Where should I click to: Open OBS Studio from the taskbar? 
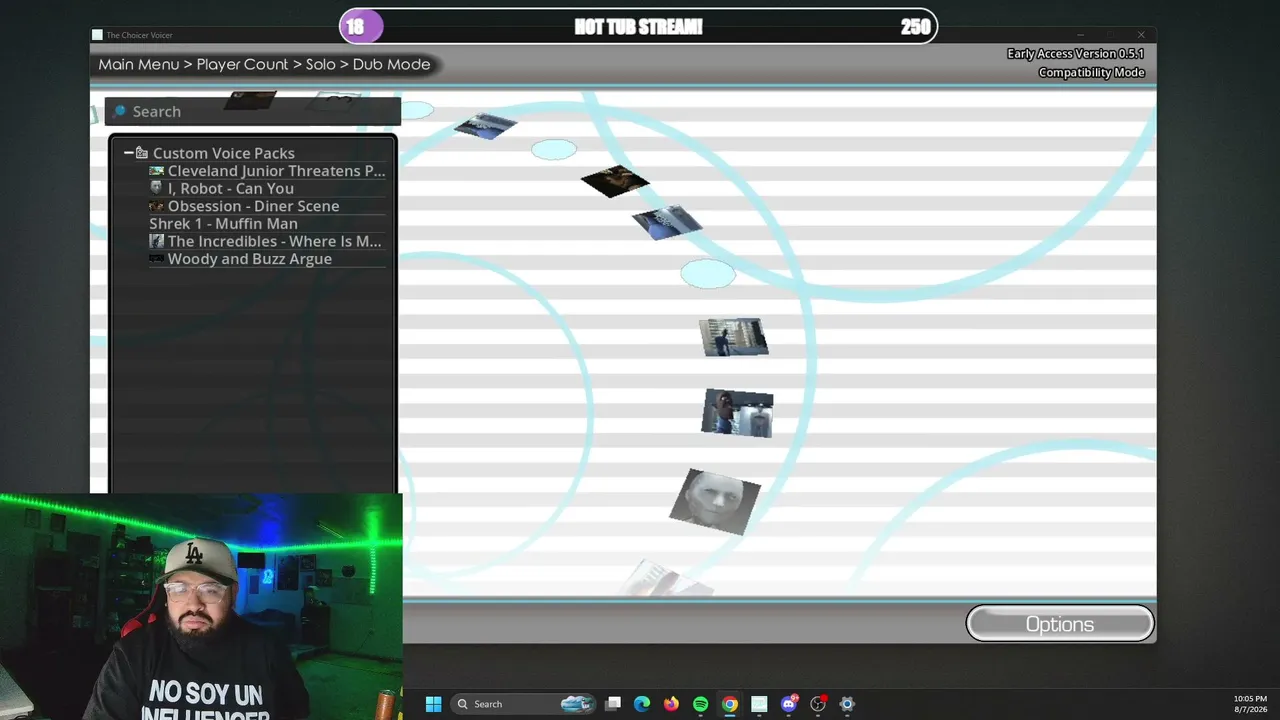pyautogui.click(x=818, y=704)
